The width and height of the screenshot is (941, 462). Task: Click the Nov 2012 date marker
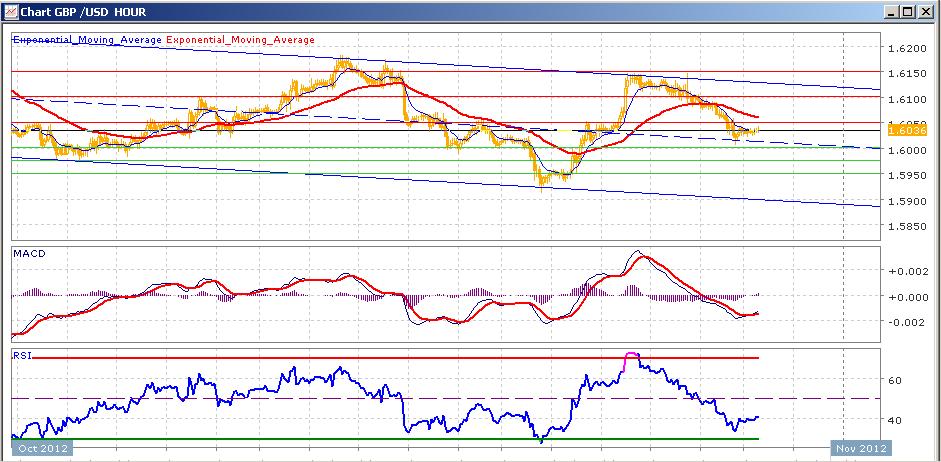[861, 448]
